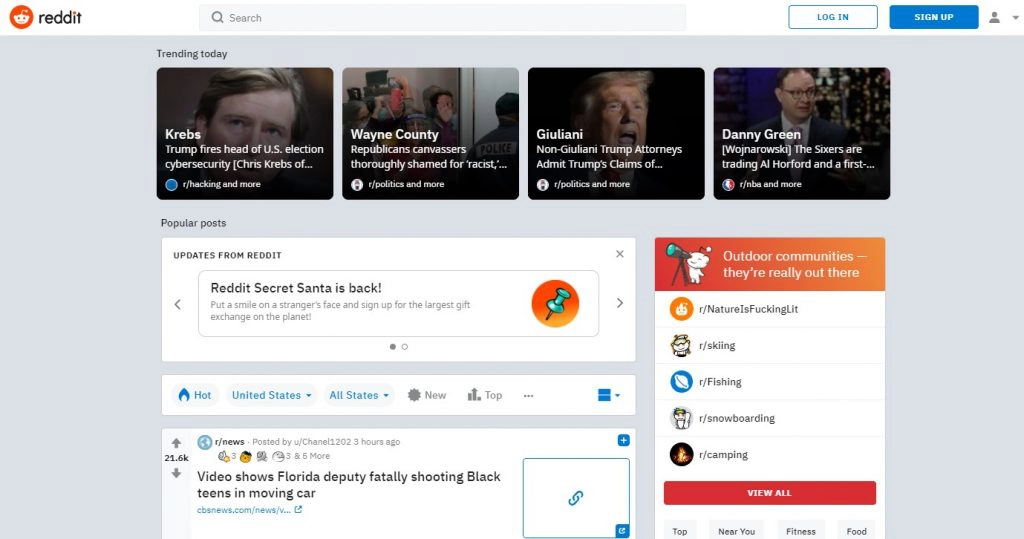Viewport: 1024px width, 539px height.
Task: Open the u/Chanel1202 user profile
Action: tap(325, 442)
